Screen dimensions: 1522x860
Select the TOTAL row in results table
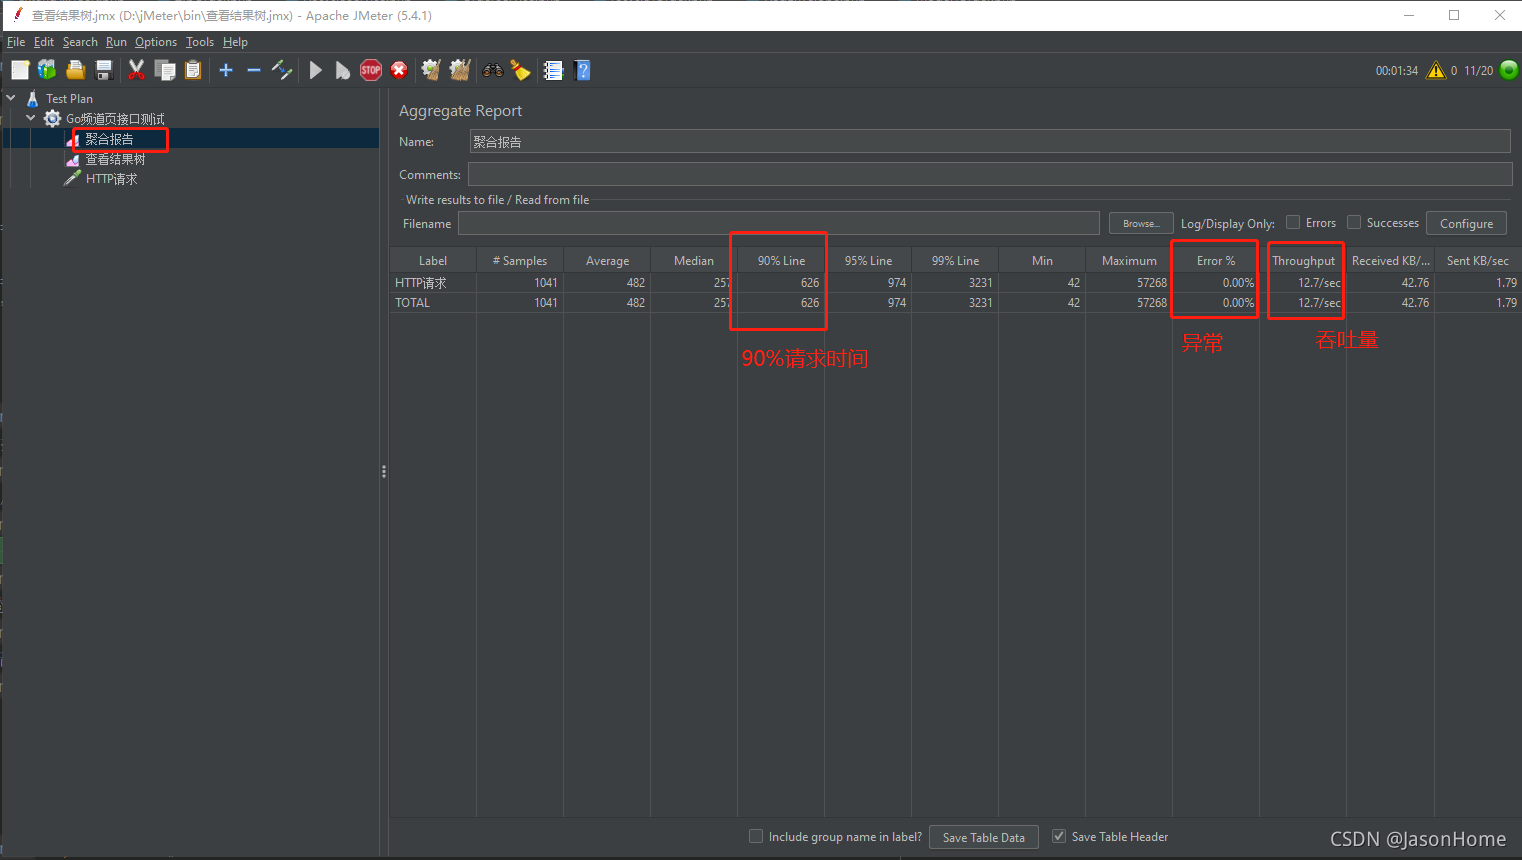pos(956,302)
